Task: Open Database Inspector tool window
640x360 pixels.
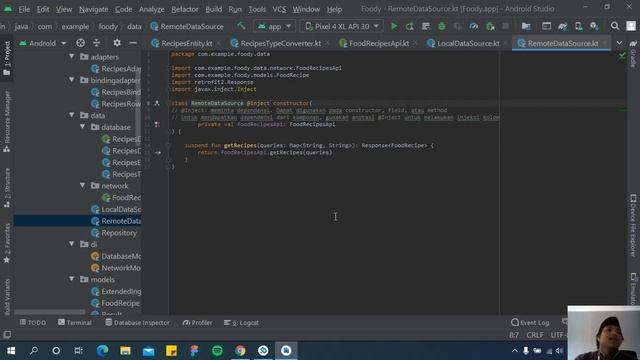Action: click(138, 322)
